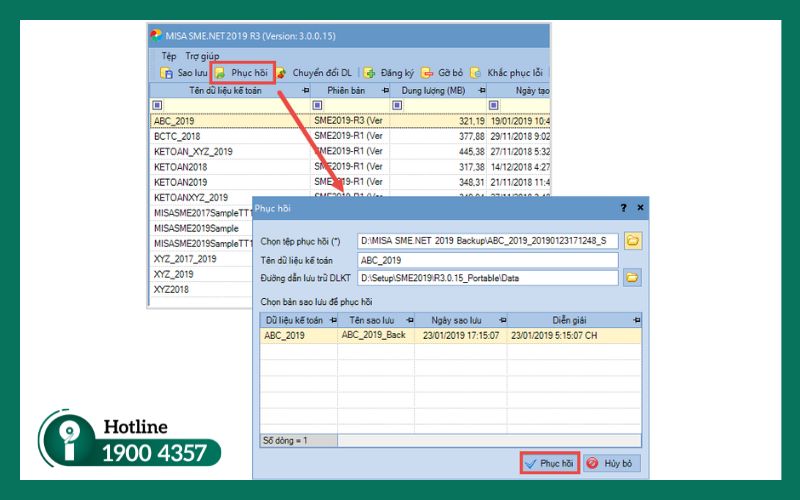Click the 445,38 size cell

(438, 152)
